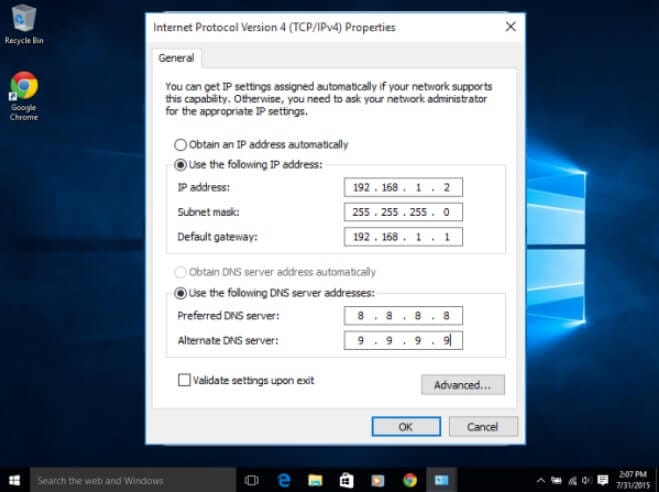659x492 pixels.
Task: Switch to the General tab
Action: [x=176, y=58]
